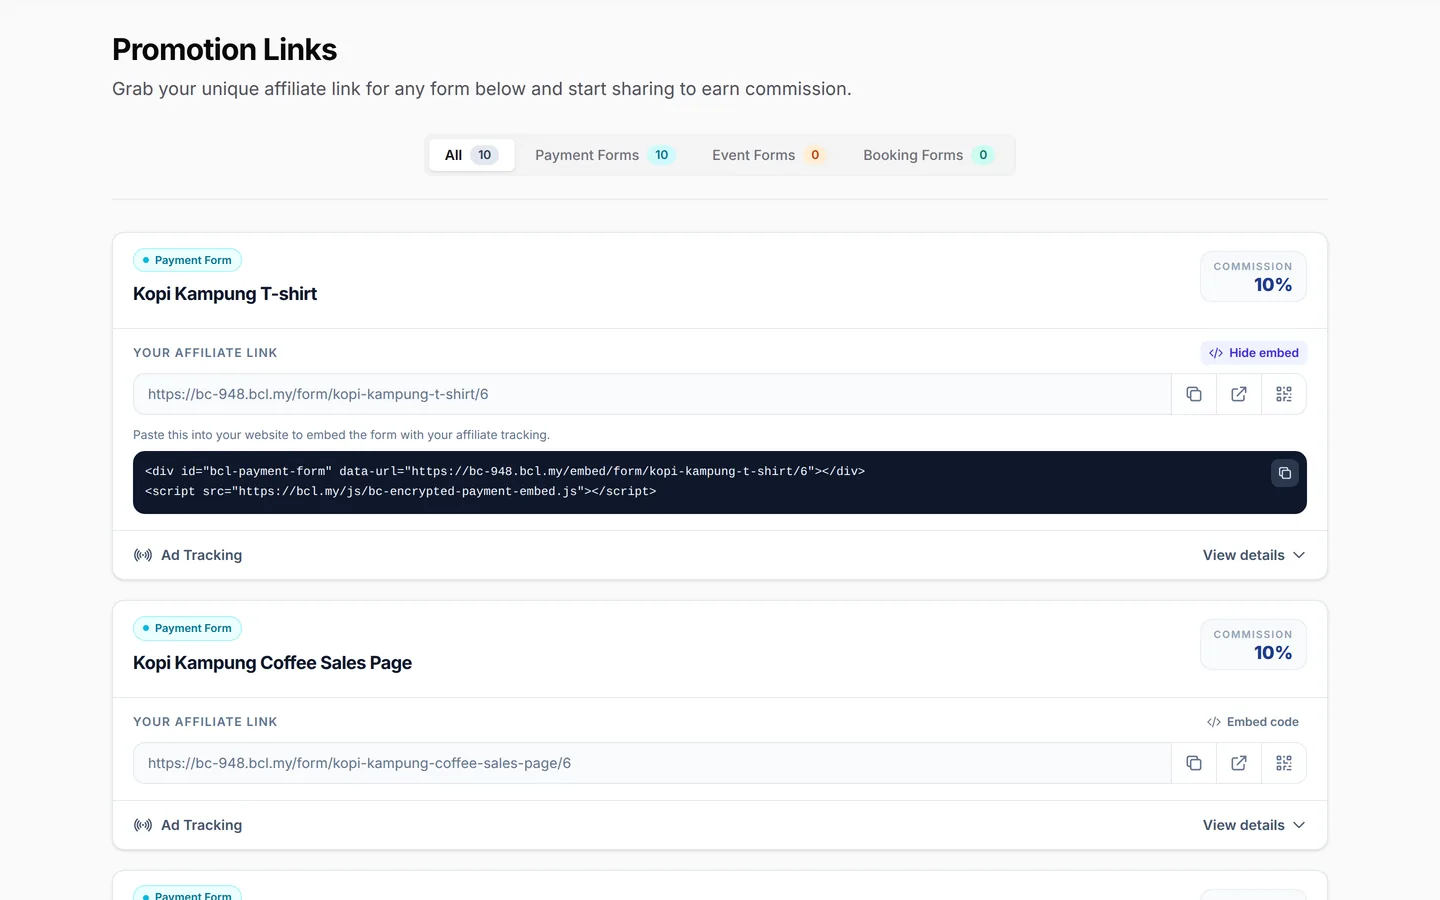Hide embed code for Kopi Kampung T-shirt
Screen dimensions: 1440x900
pos(1254,353)
